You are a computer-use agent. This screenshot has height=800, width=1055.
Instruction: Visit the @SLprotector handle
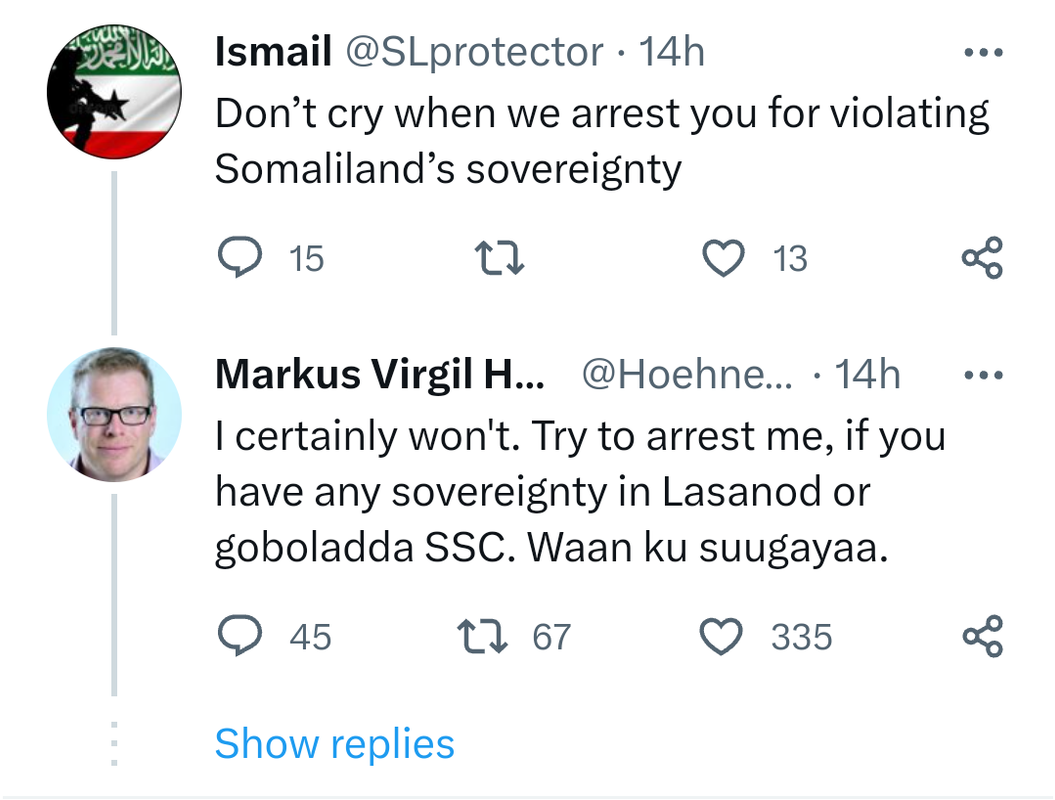pos(474,52)
